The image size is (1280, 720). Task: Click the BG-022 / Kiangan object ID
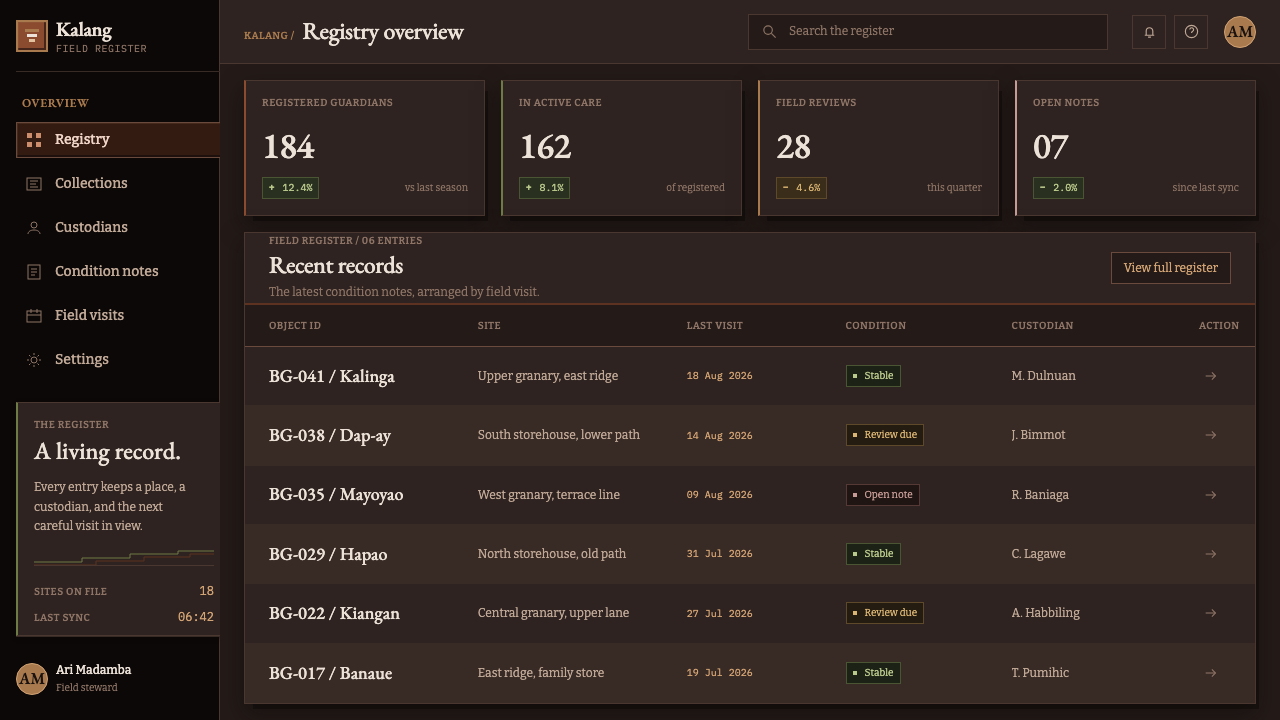tap(334, 613)
